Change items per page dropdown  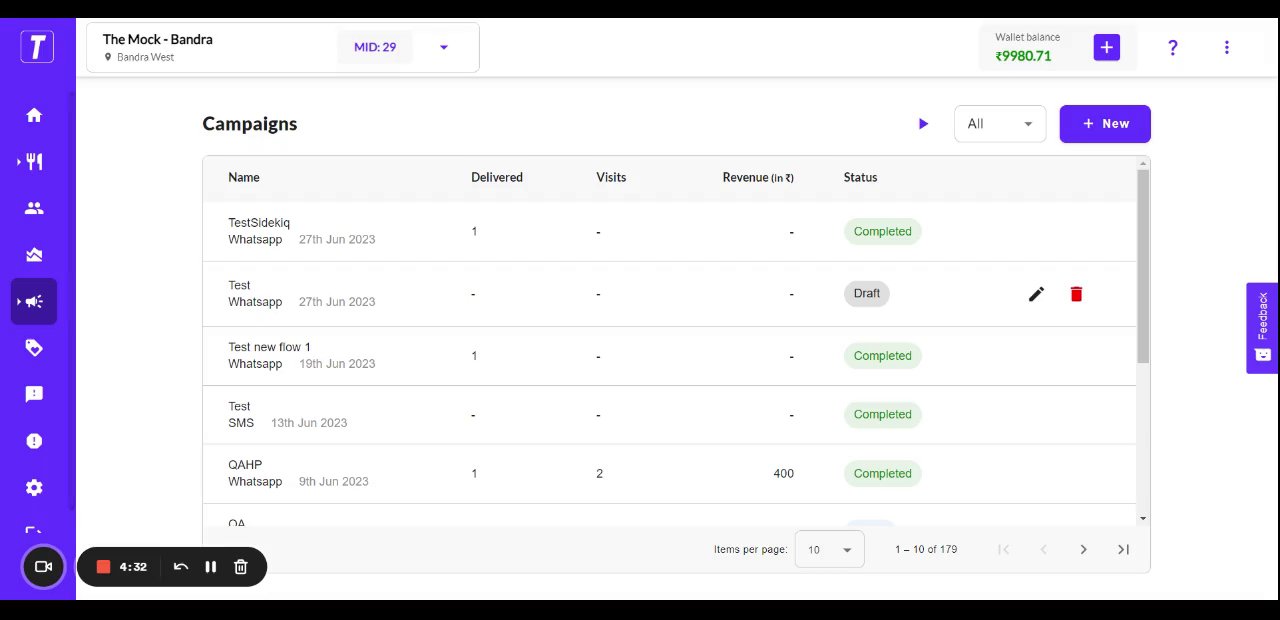[x=829, y=550]
